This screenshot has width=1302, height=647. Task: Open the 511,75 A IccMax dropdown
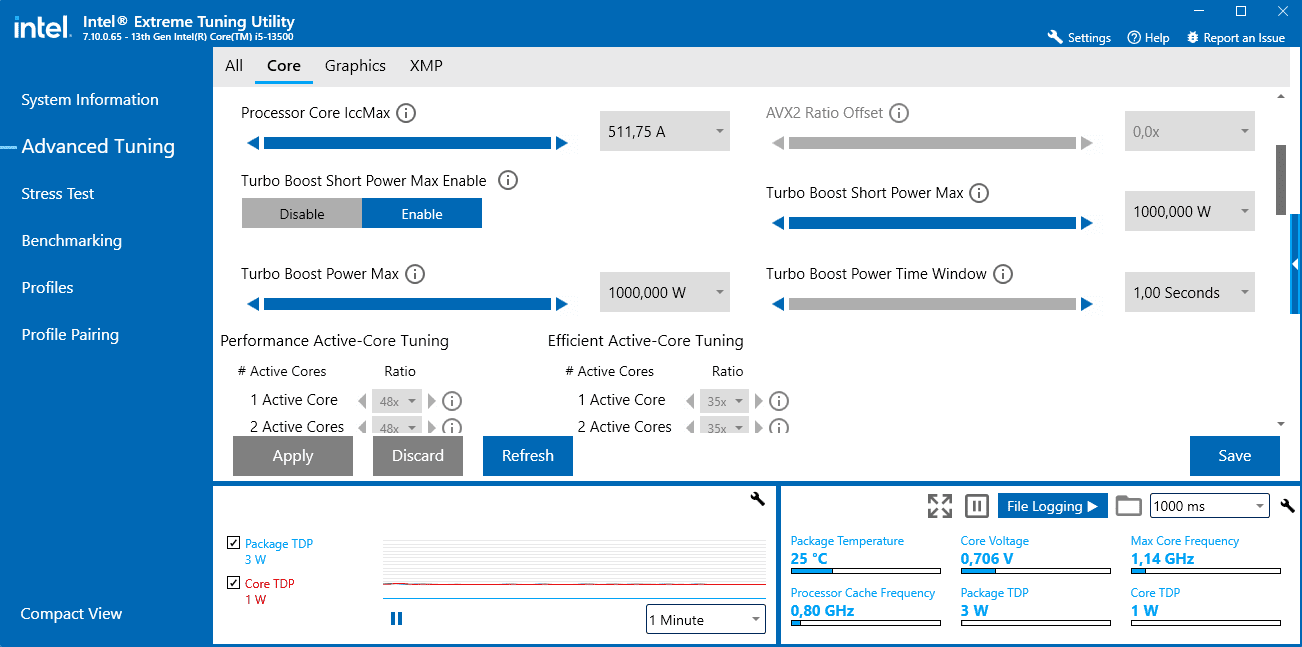coord(665,131)
